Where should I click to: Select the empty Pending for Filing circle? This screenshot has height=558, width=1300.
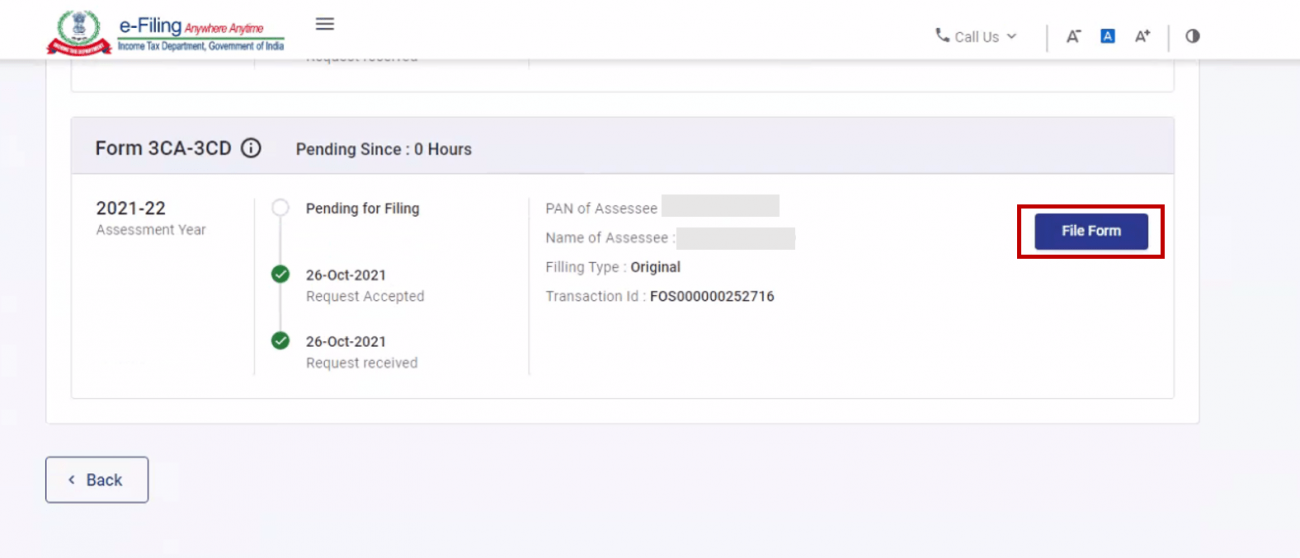point(281,208)
